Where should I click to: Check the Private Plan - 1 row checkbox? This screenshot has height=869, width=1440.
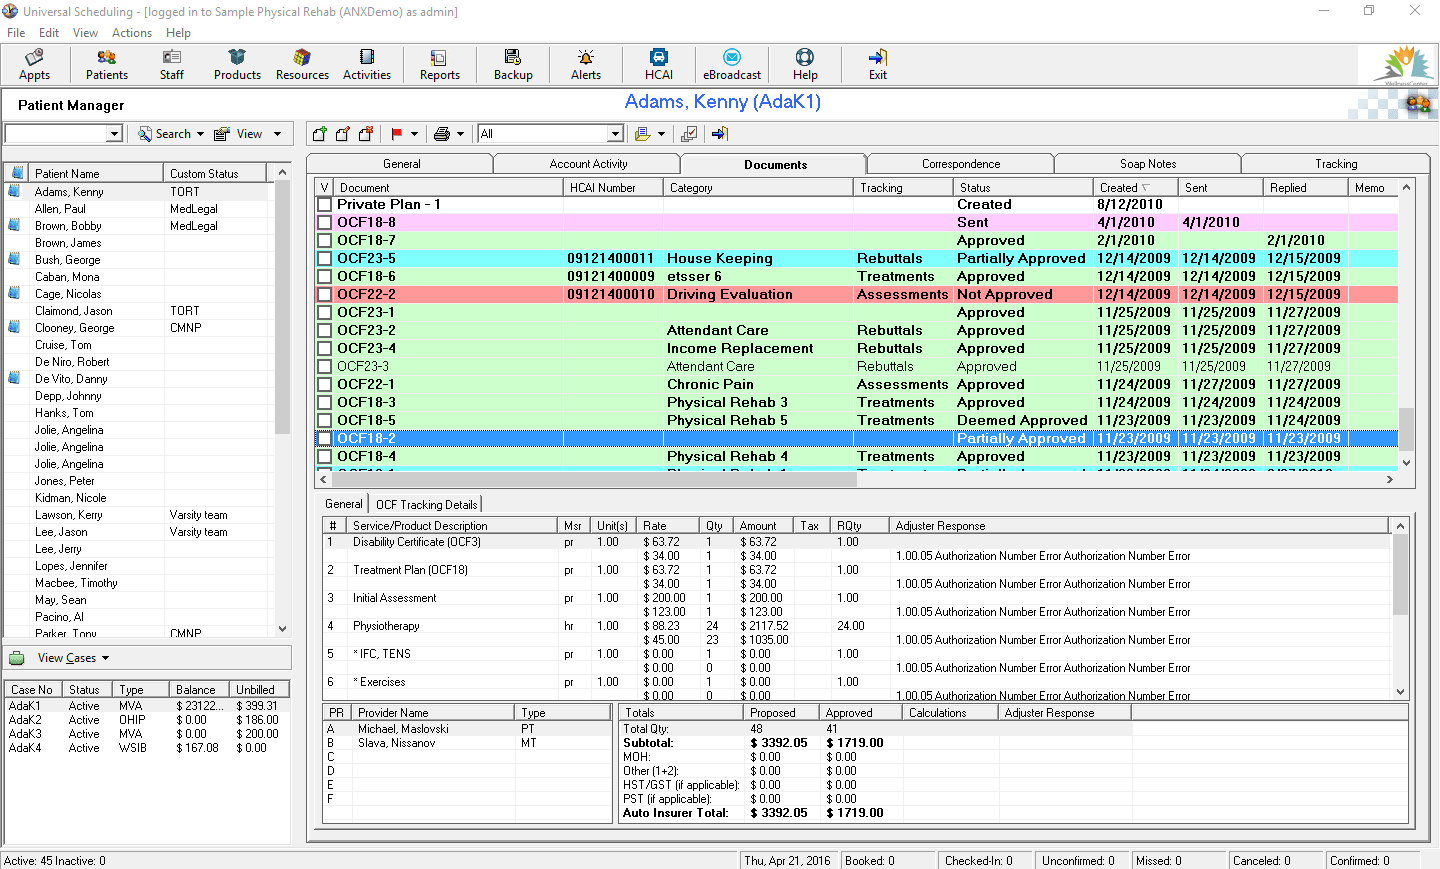pyautogui.click(x=323, y=204)
